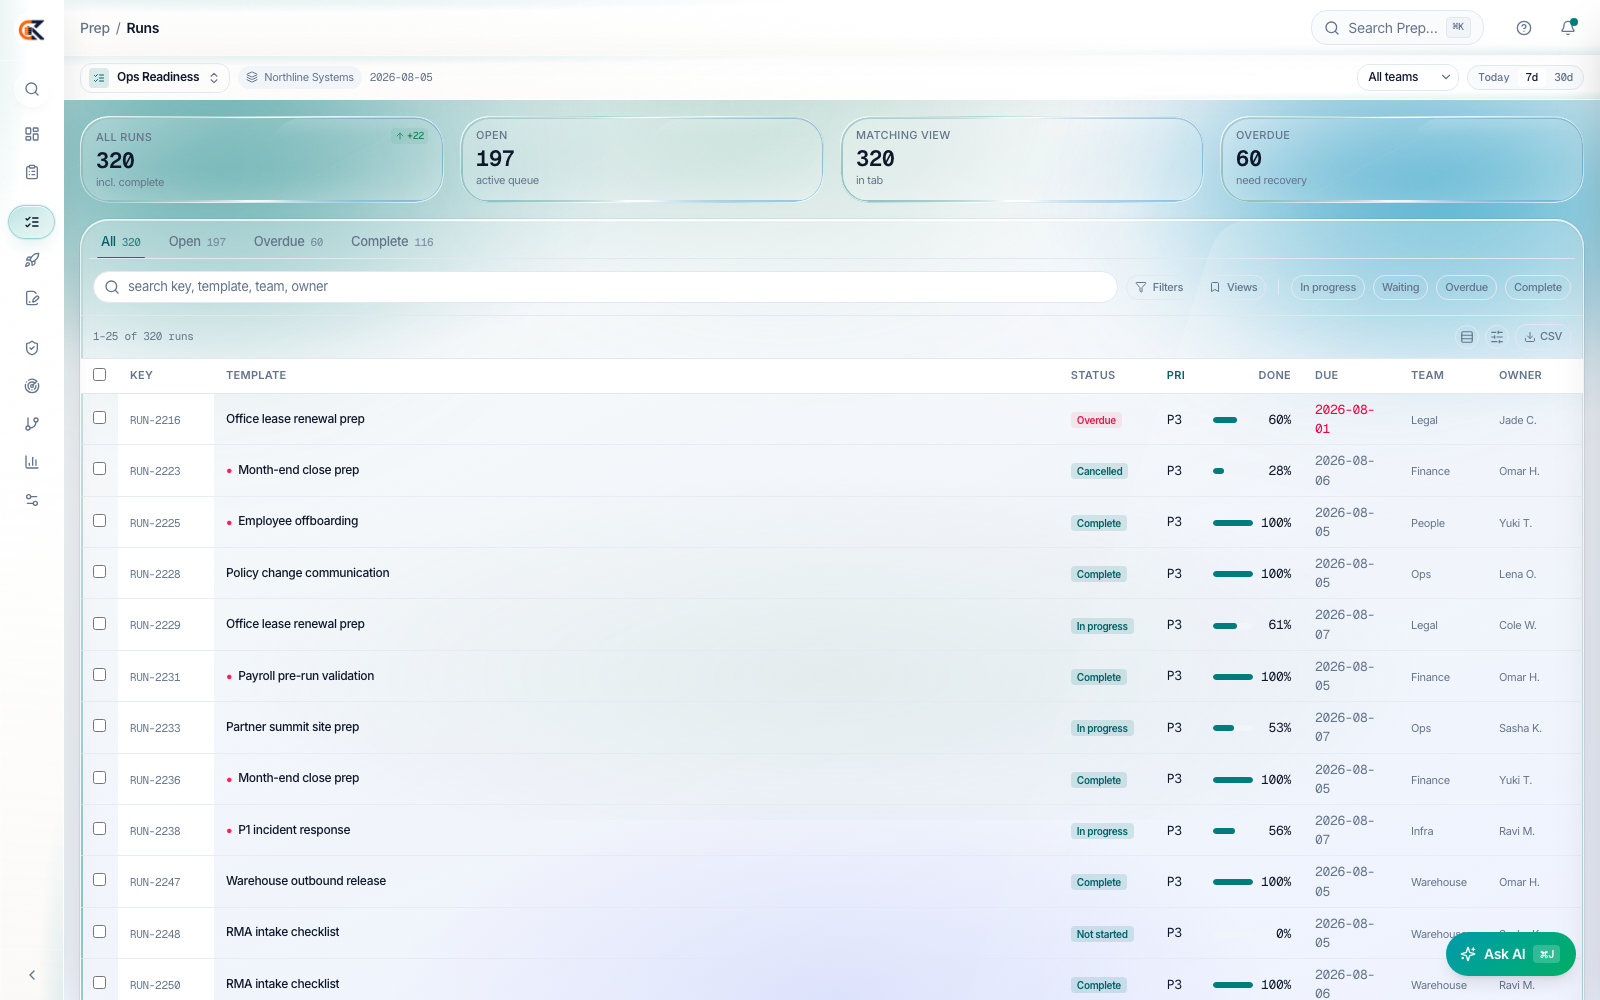Sort by the PRI column header
1600x1000 pixels.
click(1175, 376)
